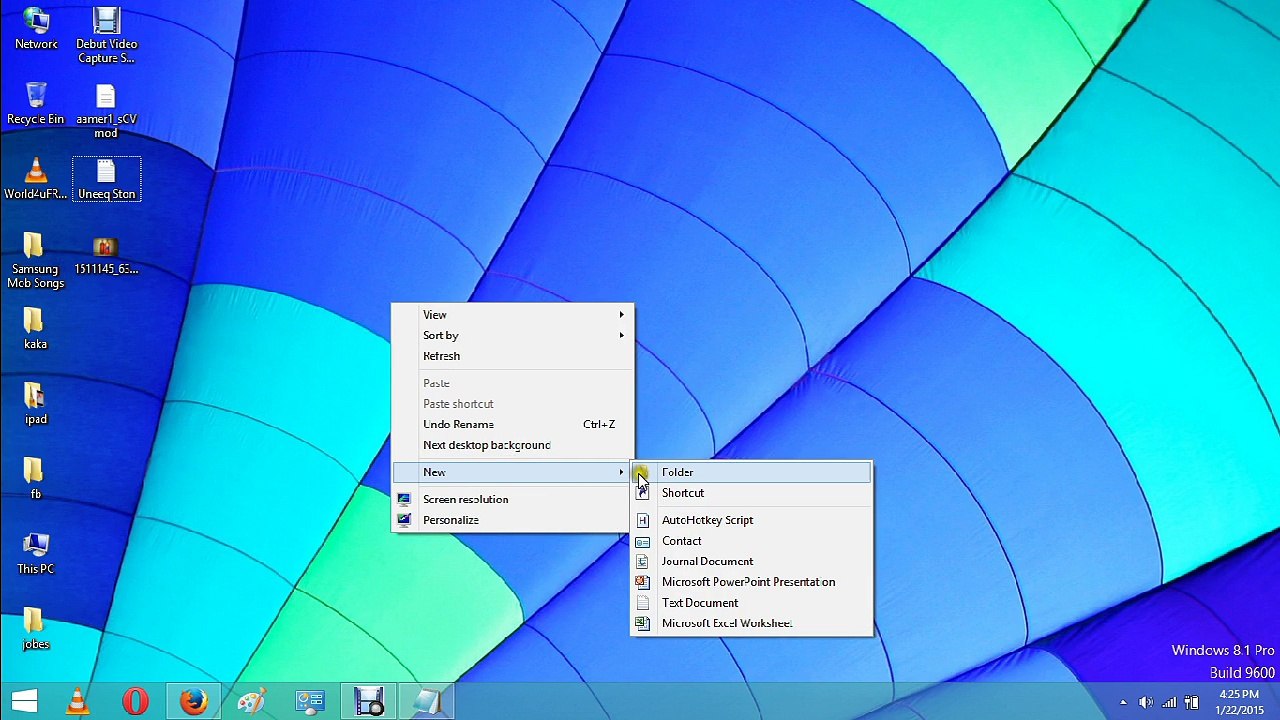Launch VLC from the taskbar
Viewport: 1280px width, 720px height.
click(x=77, y=702)
